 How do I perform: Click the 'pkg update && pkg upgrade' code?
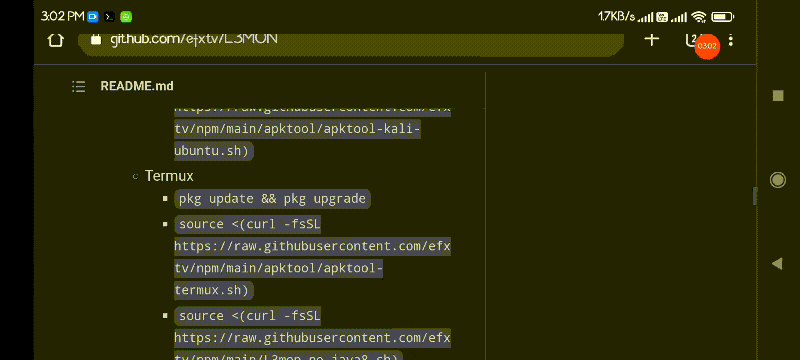click(272, 198)
